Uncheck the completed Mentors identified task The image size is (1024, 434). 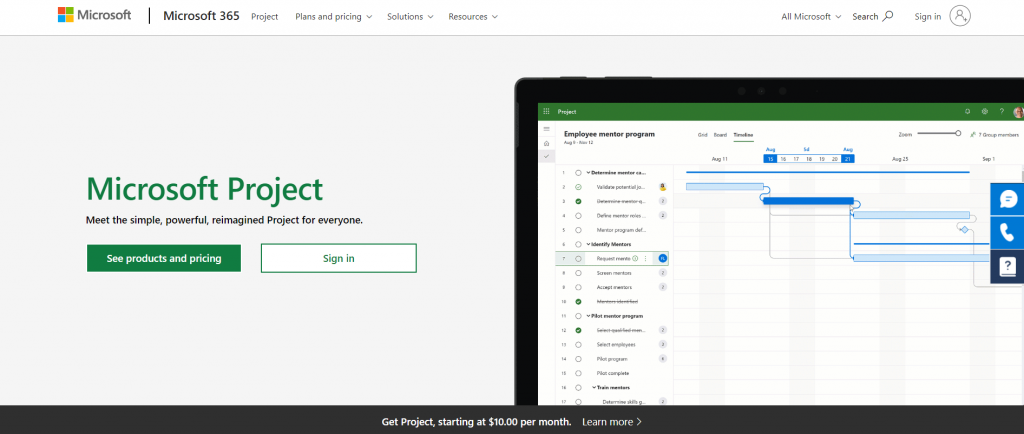pos(578,302)
